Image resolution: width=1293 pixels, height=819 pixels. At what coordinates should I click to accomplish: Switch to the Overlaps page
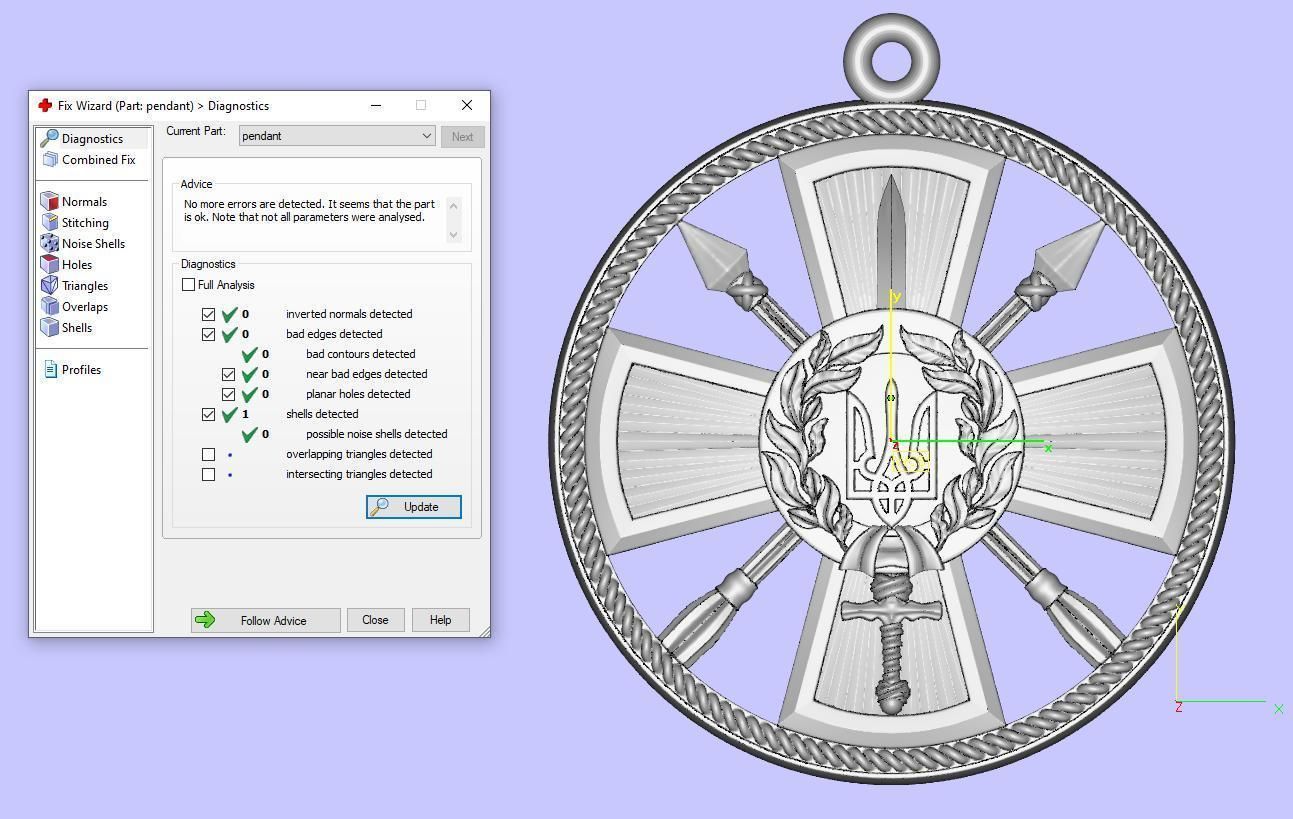click(x=85, y=307)
